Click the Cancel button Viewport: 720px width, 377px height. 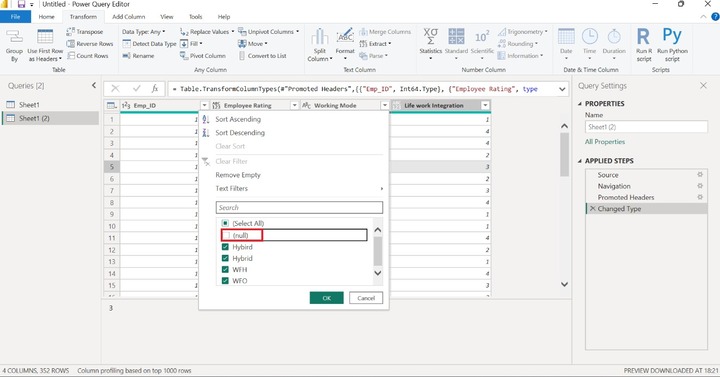point(366,298)
